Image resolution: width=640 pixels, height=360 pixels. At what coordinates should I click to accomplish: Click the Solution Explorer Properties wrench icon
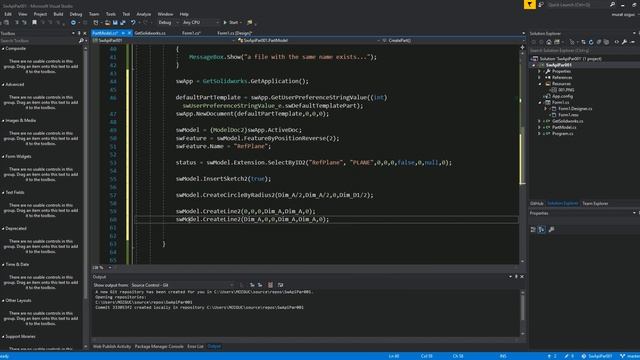point(624,42)
